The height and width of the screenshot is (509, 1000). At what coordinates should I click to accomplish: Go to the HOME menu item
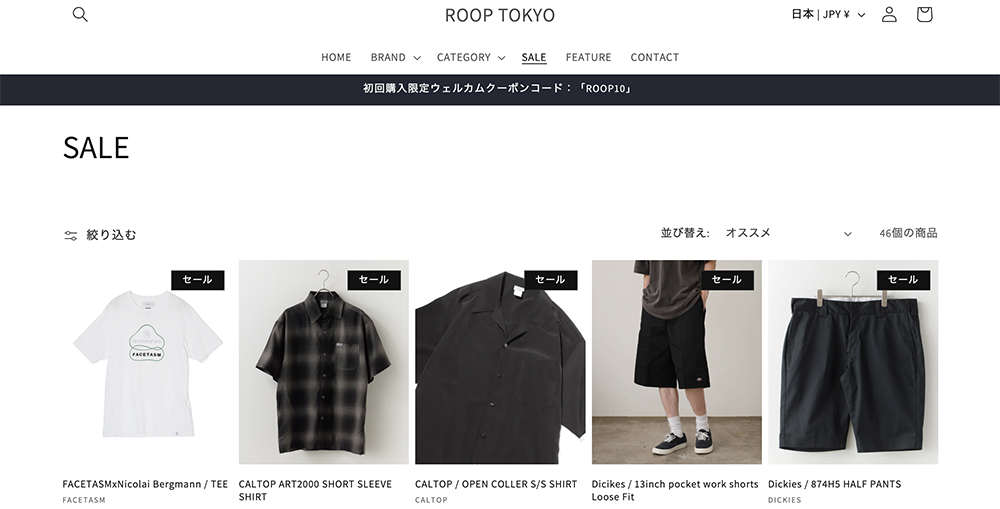(336, 57)
